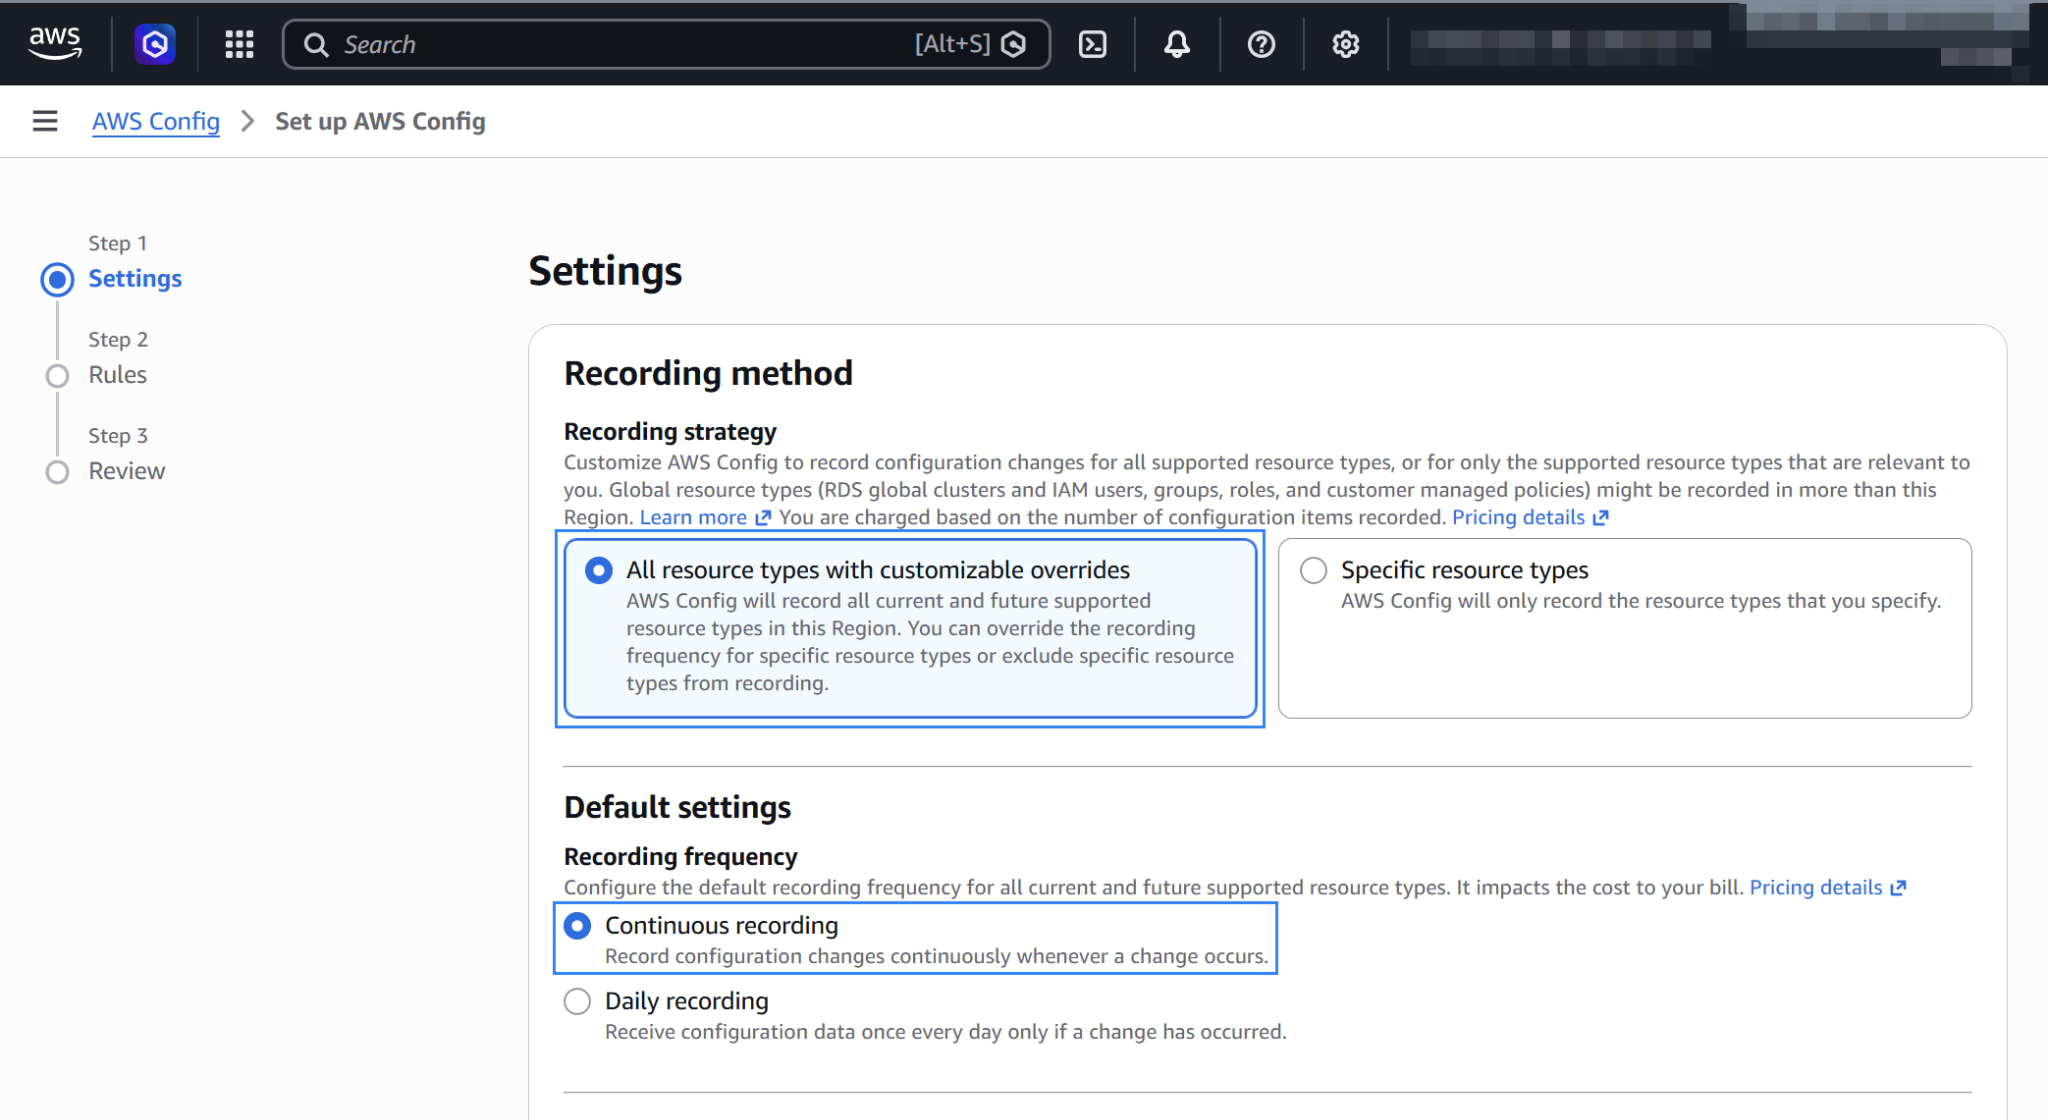The image size is (2048, 1120).
Task: Select Step 1 Settings in the wizard
Action: pyautogui.click(x=135, y=278)
